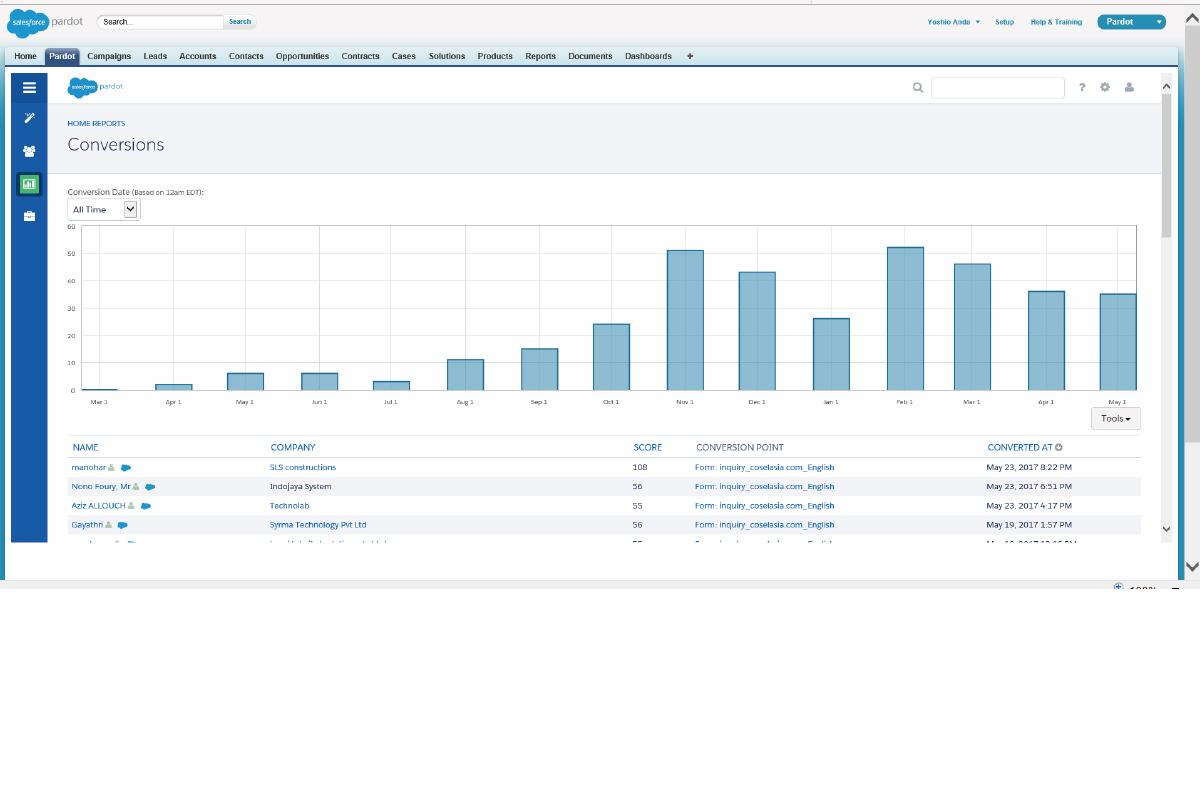Open the Aziz ALLOUCH prospect link

(98, 505)
